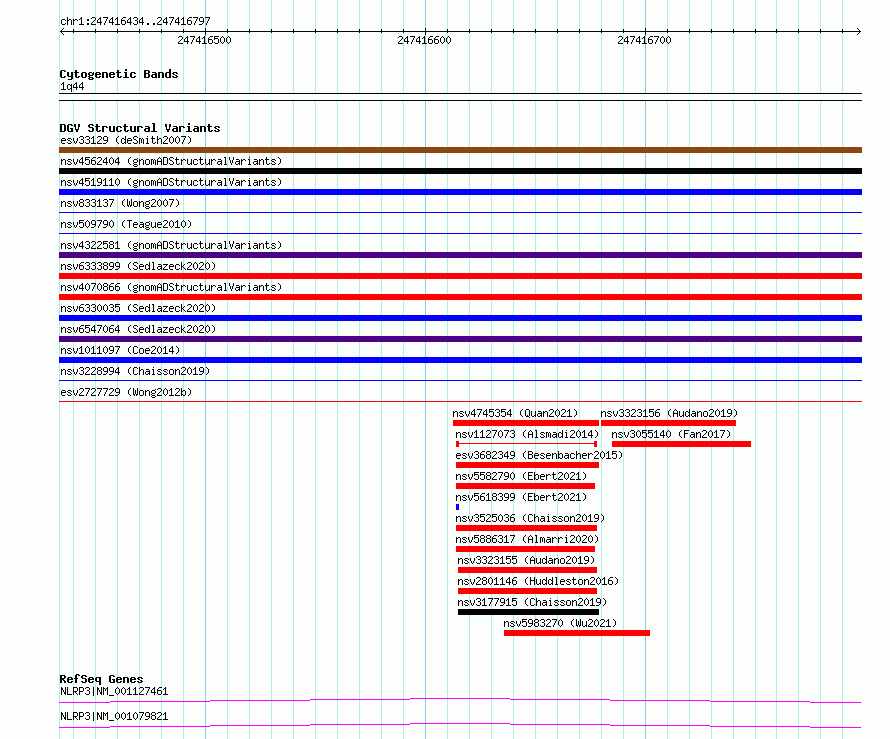Select the black nsv3177915 Chaisson2019 bar
Viewport: 890px width, 739px height.
pyautogui.click(x=528, y=612)
